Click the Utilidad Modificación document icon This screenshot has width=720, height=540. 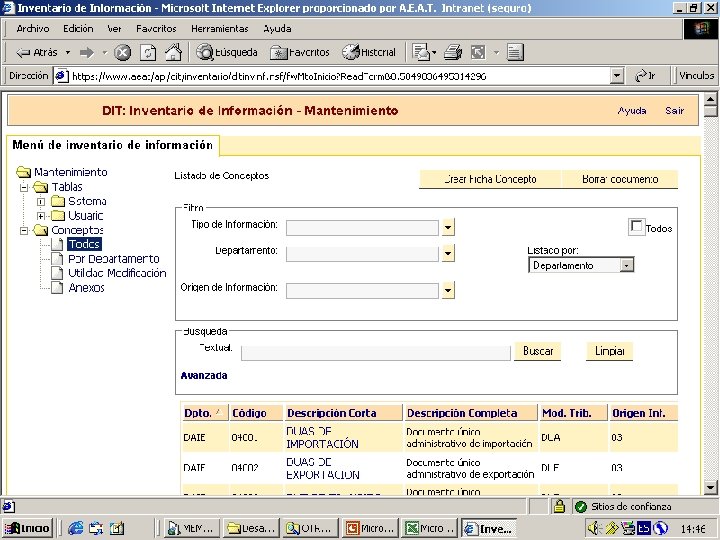(57, 273)
